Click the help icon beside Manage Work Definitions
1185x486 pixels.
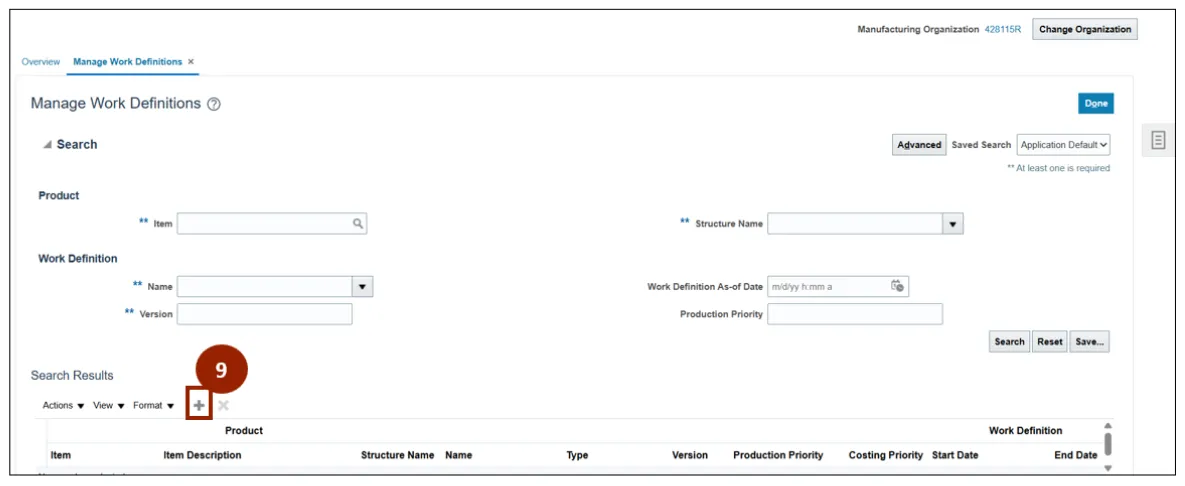tap(214, 105)
